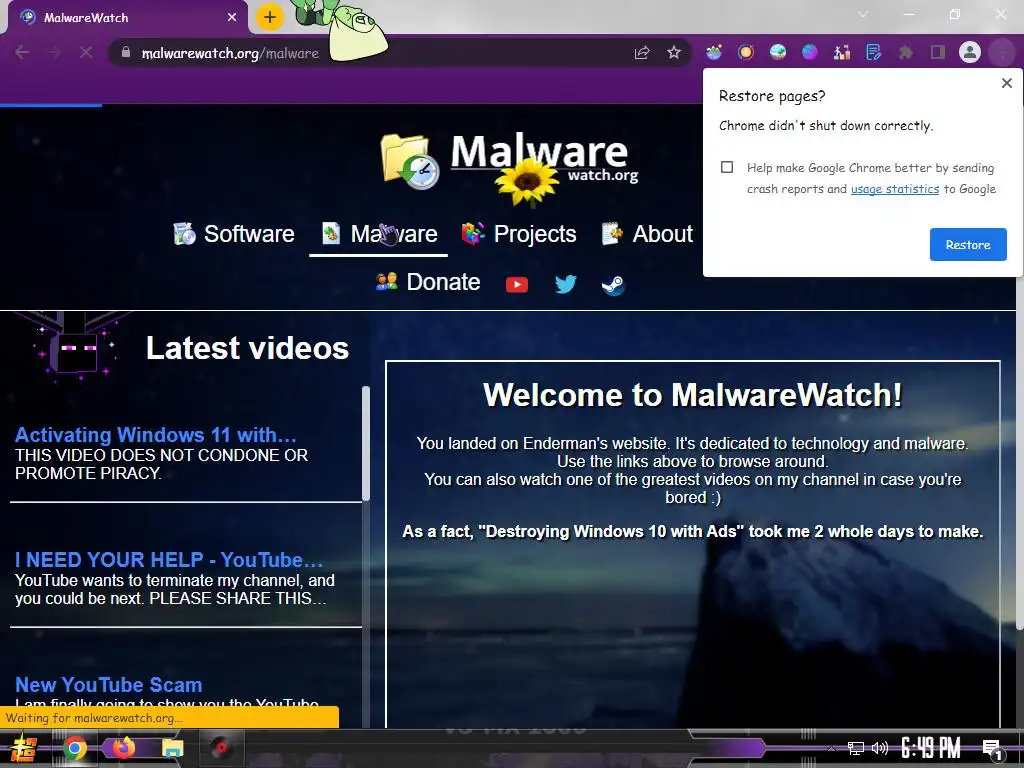Open the Start menu button

click(x=23, y=748)
